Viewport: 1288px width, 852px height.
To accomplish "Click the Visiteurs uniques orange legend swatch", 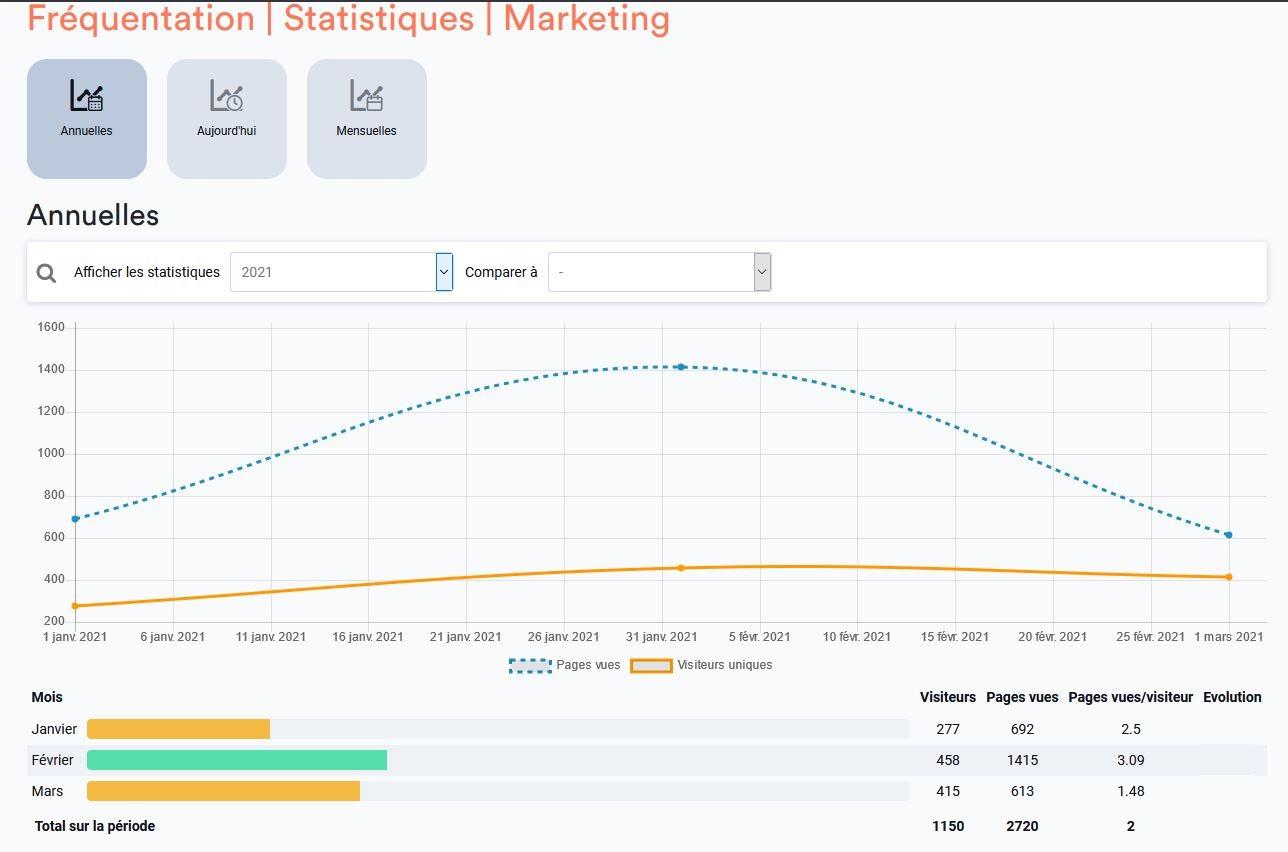I will [651, 666].
